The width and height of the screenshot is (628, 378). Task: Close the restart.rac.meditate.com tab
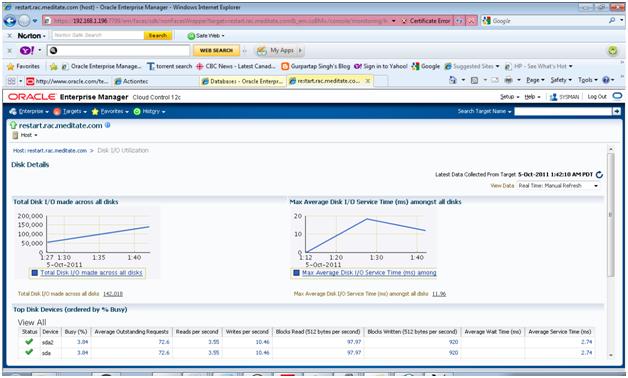coord(368,81)
